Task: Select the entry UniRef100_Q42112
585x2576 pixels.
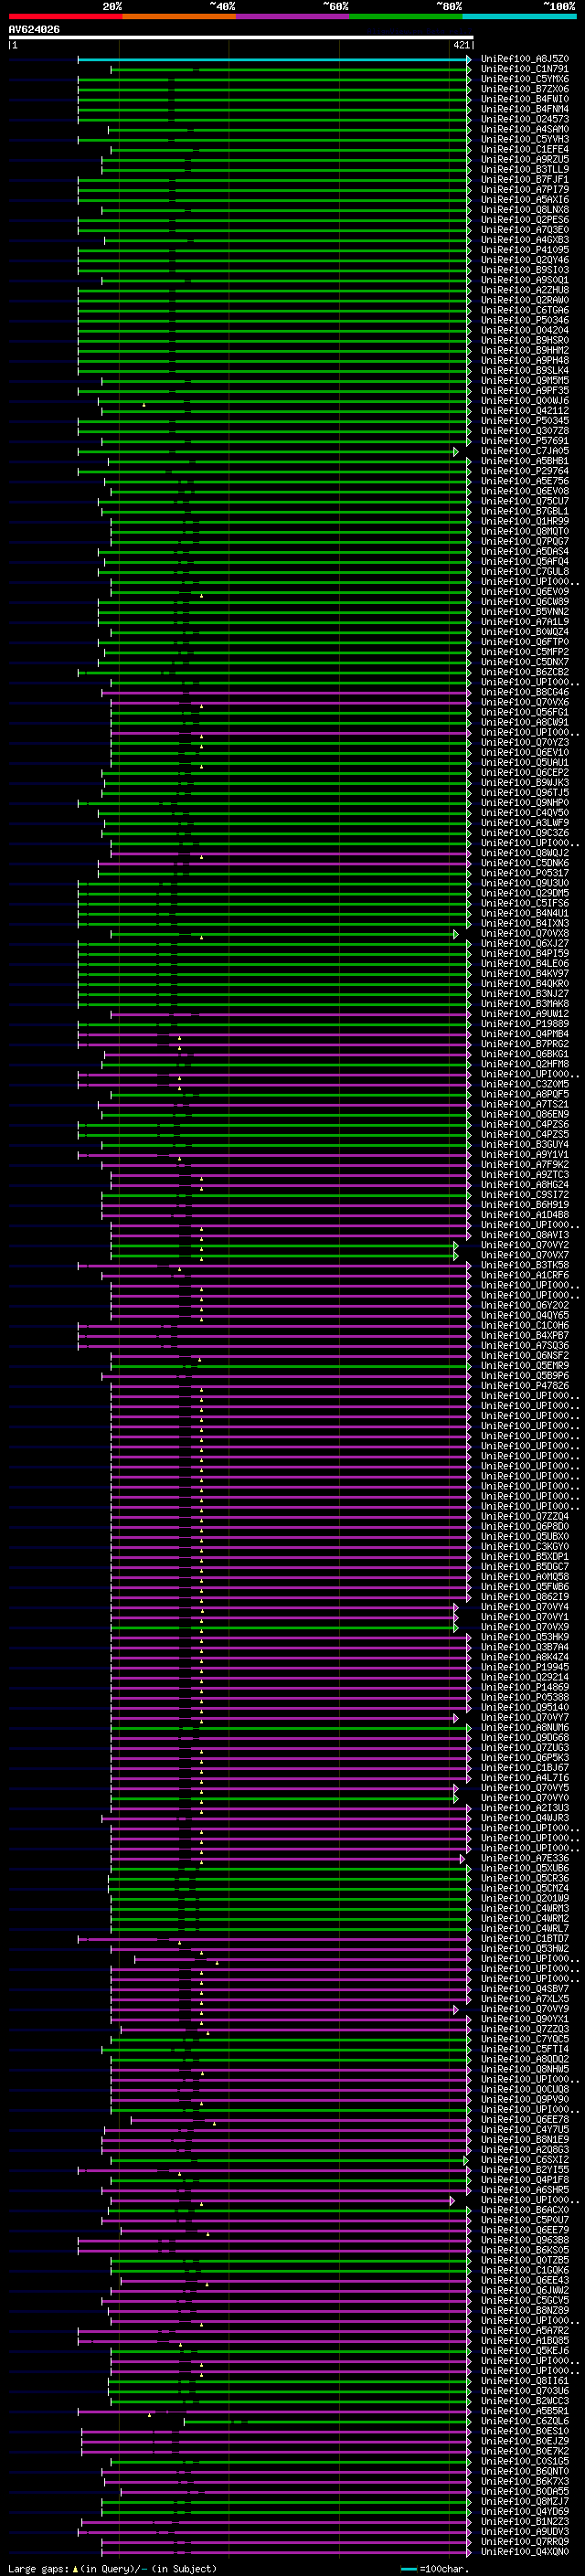Action: pyautogui.click(x=525, y=410)
